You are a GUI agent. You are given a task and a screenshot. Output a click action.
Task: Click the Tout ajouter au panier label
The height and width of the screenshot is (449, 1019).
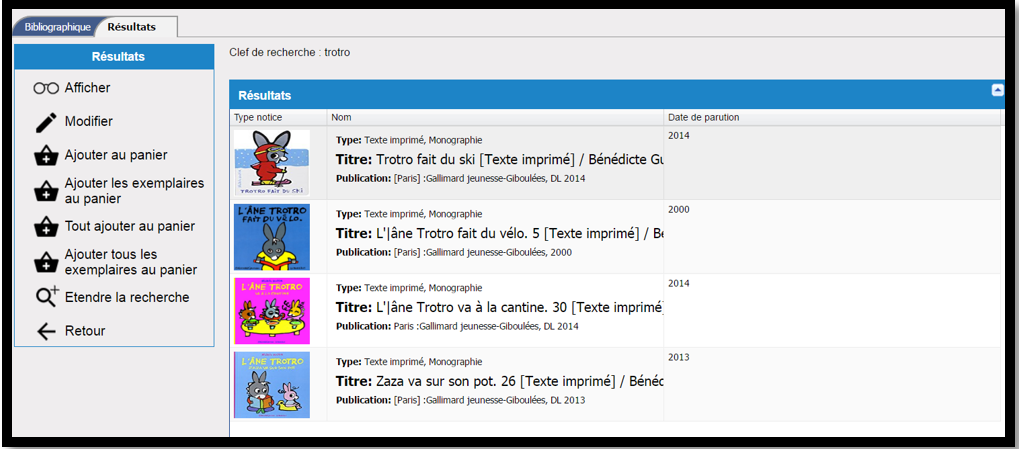[x=130, y=226]
